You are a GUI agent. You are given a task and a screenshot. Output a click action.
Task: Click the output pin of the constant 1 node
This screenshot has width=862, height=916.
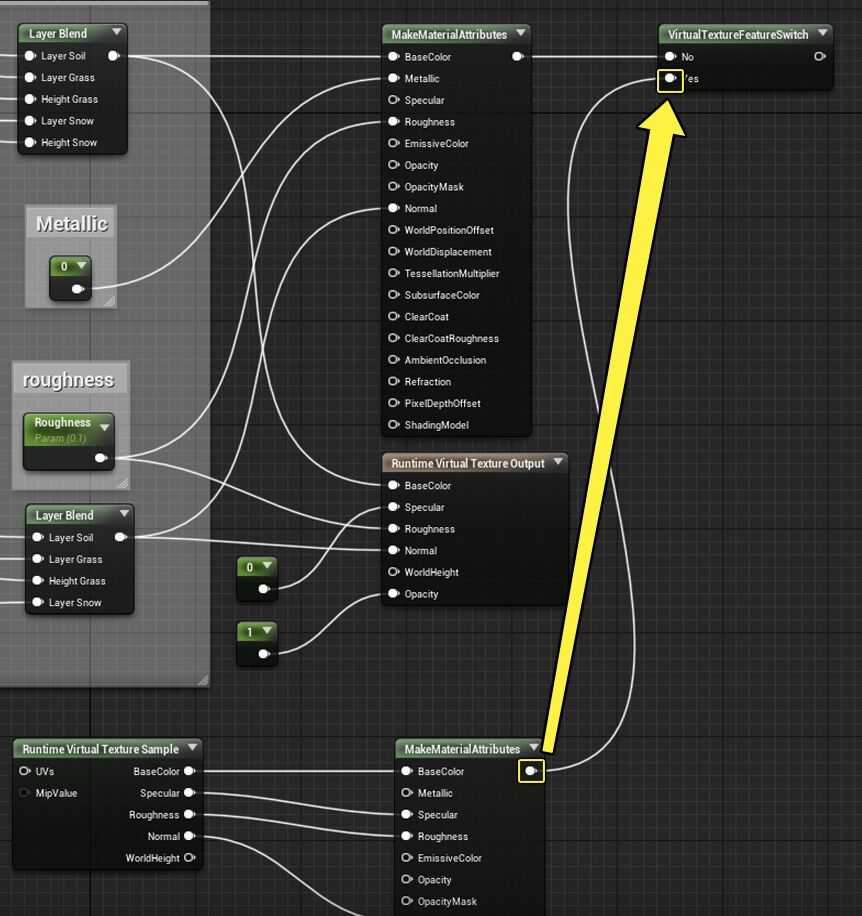click(x=264, y=654)
